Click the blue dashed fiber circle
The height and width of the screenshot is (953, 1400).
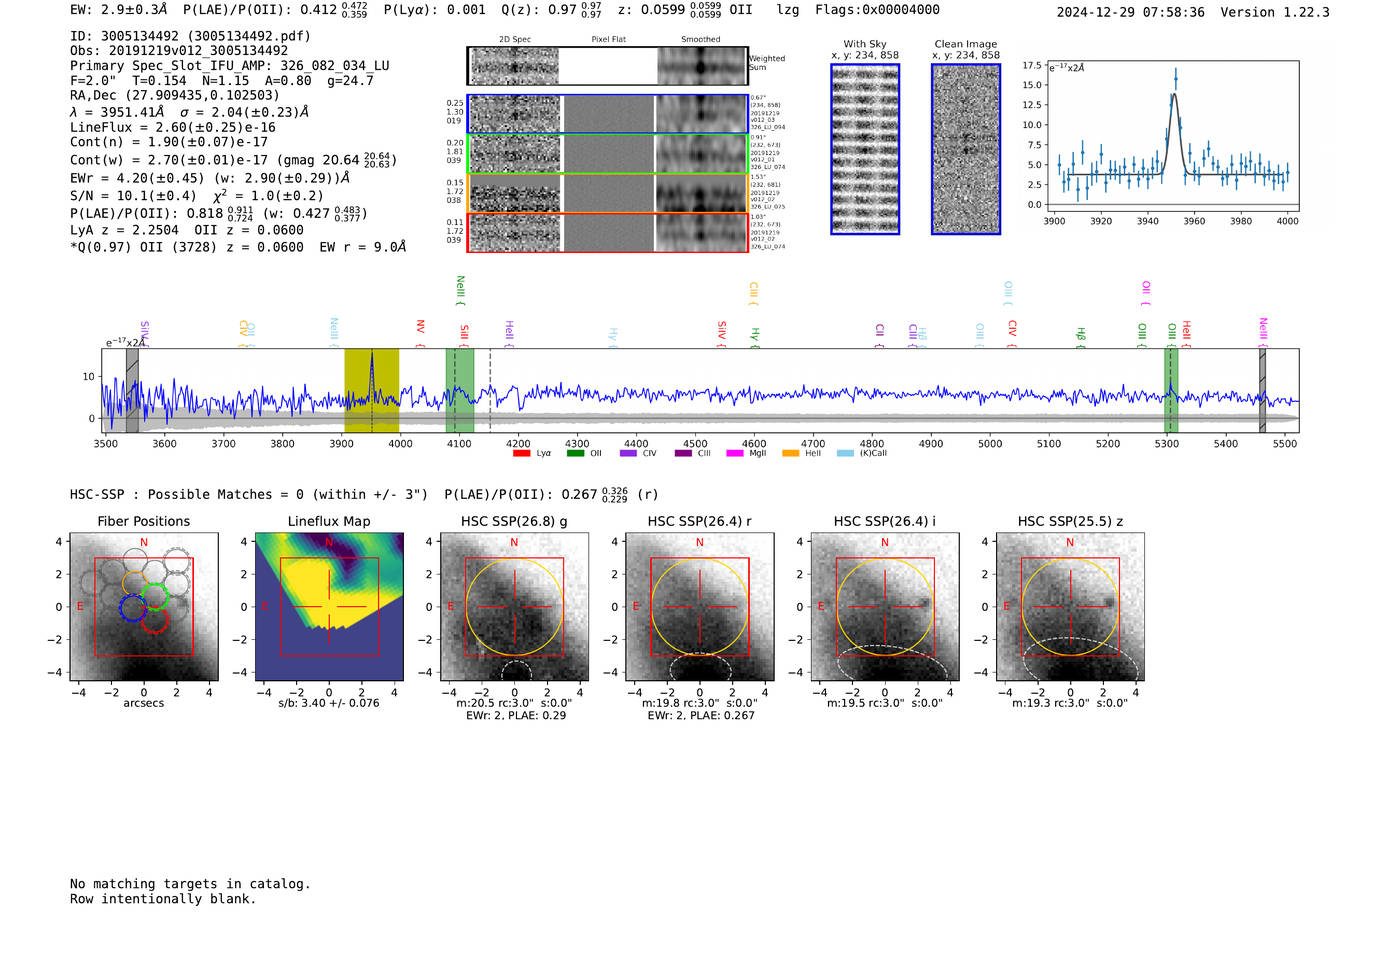tap(132, 608)
